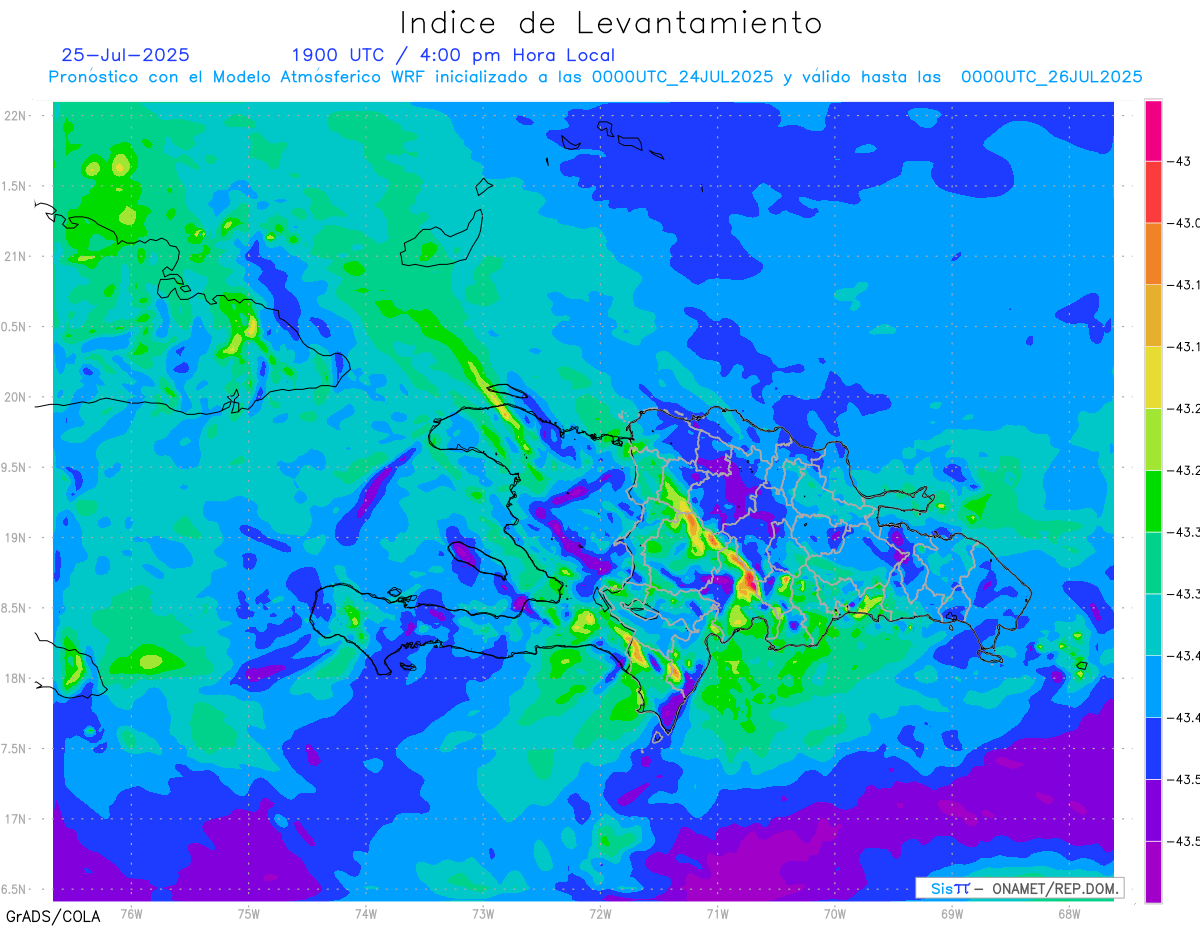
Task: Click the '22N' latitude label
Action: (16, 116)
